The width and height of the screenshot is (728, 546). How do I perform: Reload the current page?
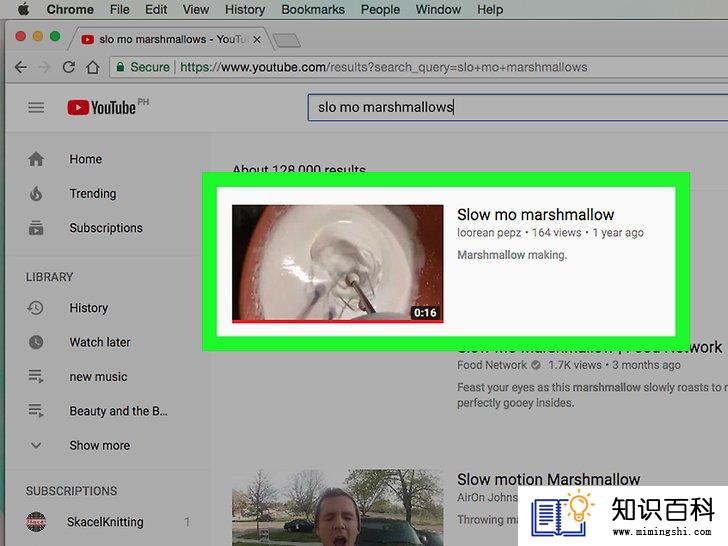pos(69,67)
